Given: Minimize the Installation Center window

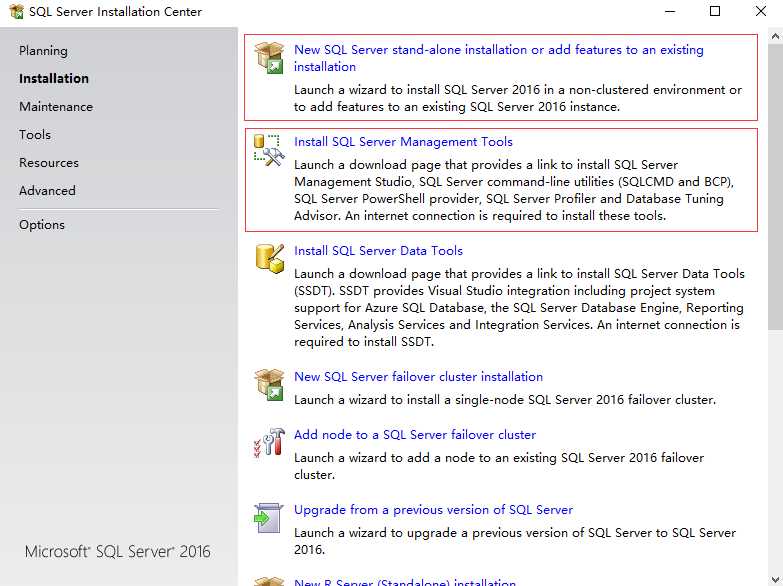Looking at the screenshot, I should (670, 11).
